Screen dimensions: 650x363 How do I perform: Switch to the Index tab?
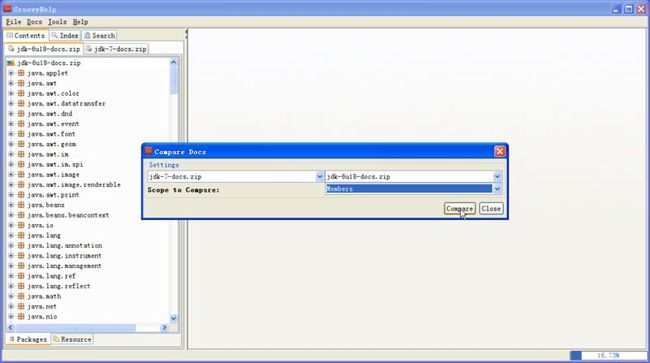(65, 36)
